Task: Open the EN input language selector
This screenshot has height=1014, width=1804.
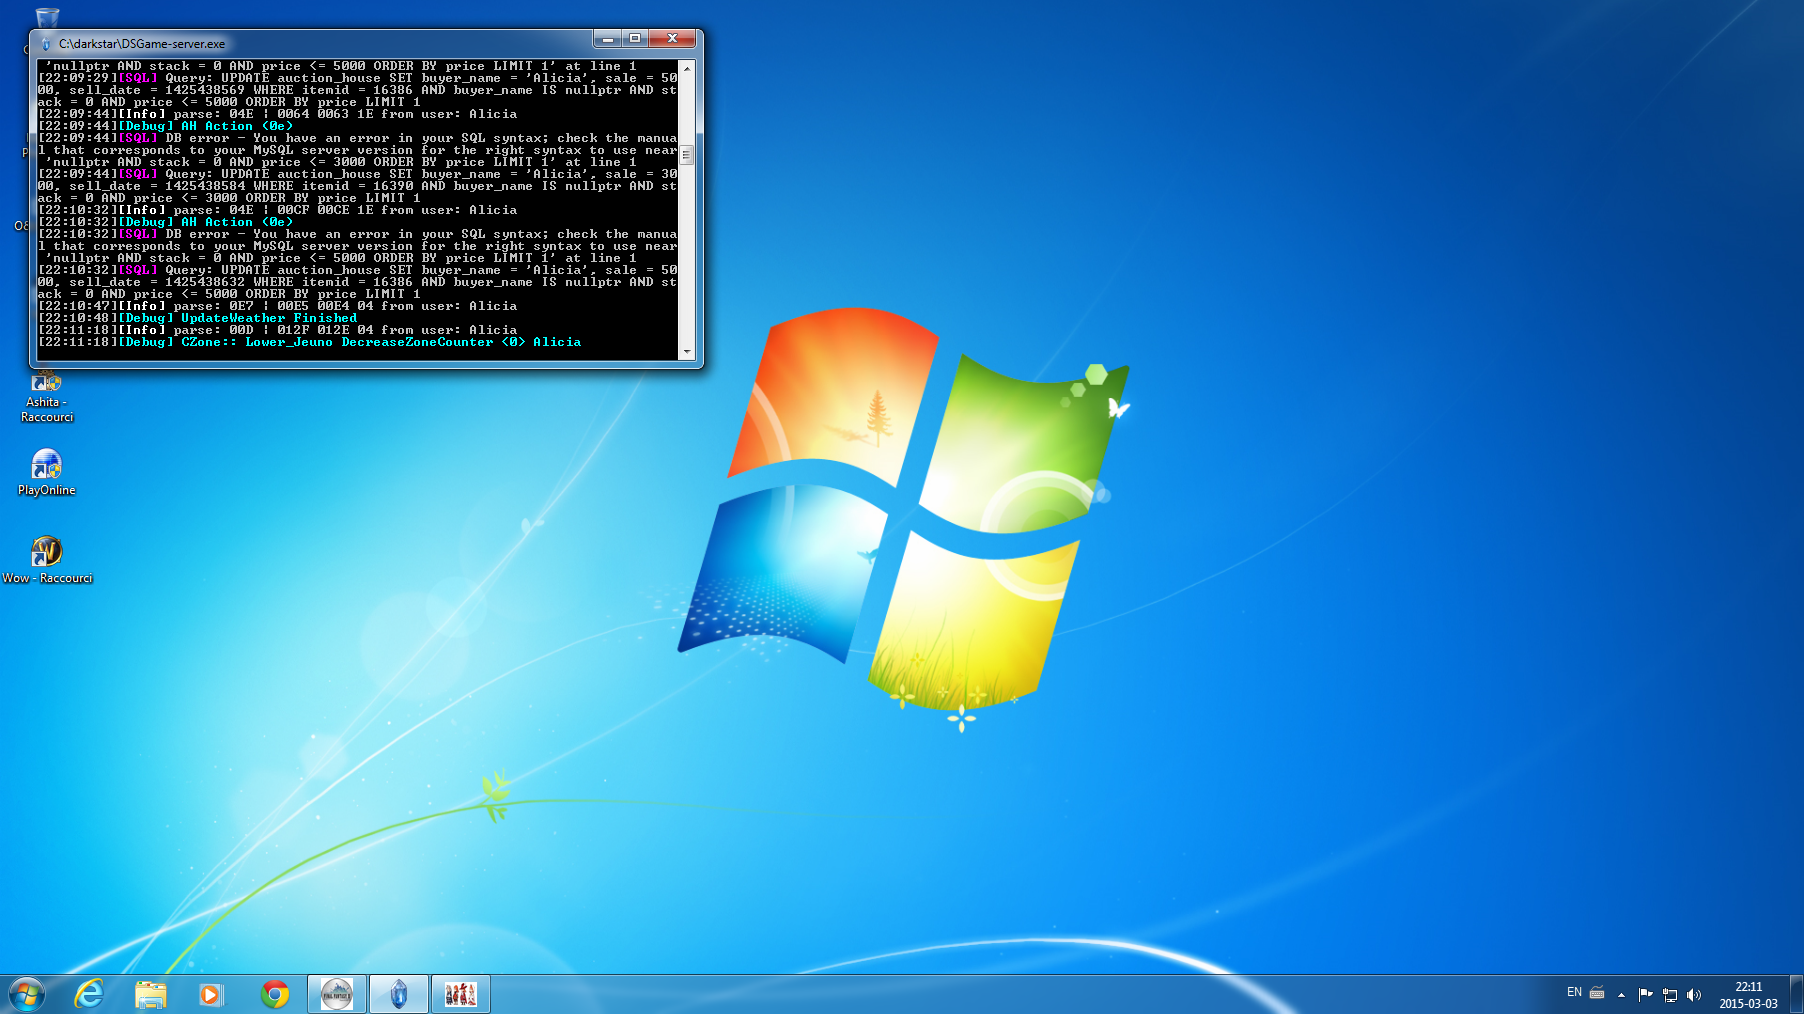Action: click(x=1574, y=993)
